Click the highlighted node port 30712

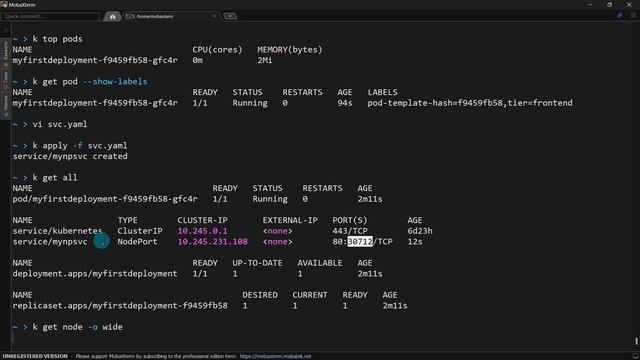(360, 242)
